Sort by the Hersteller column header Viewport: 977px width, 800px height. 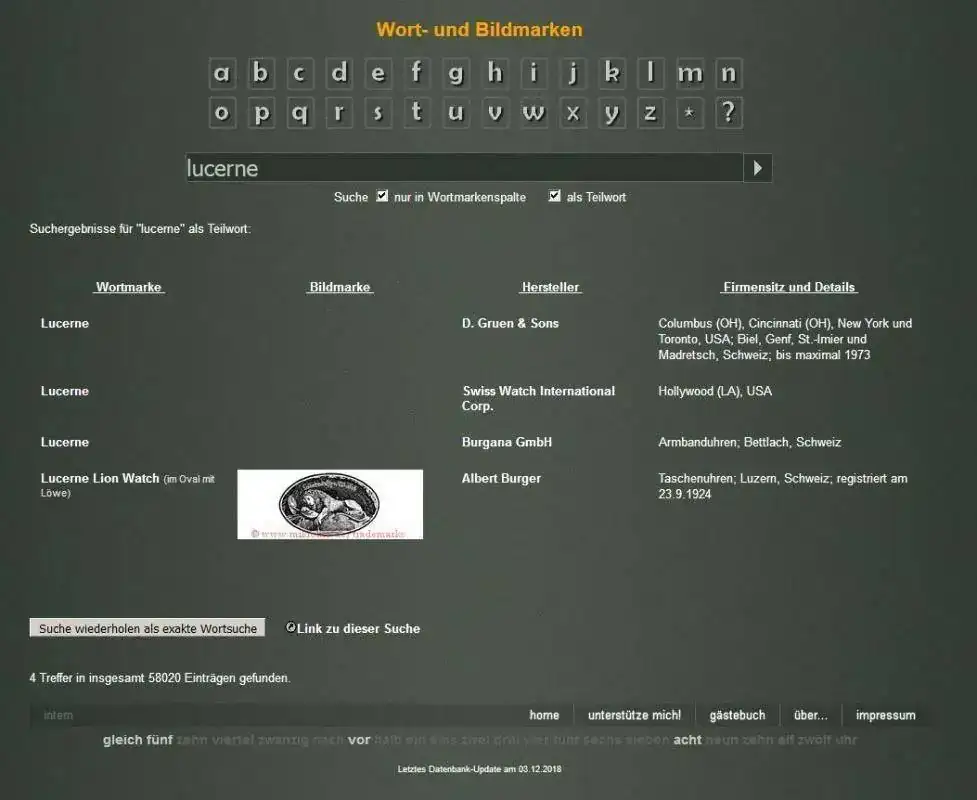click(551, 287)
